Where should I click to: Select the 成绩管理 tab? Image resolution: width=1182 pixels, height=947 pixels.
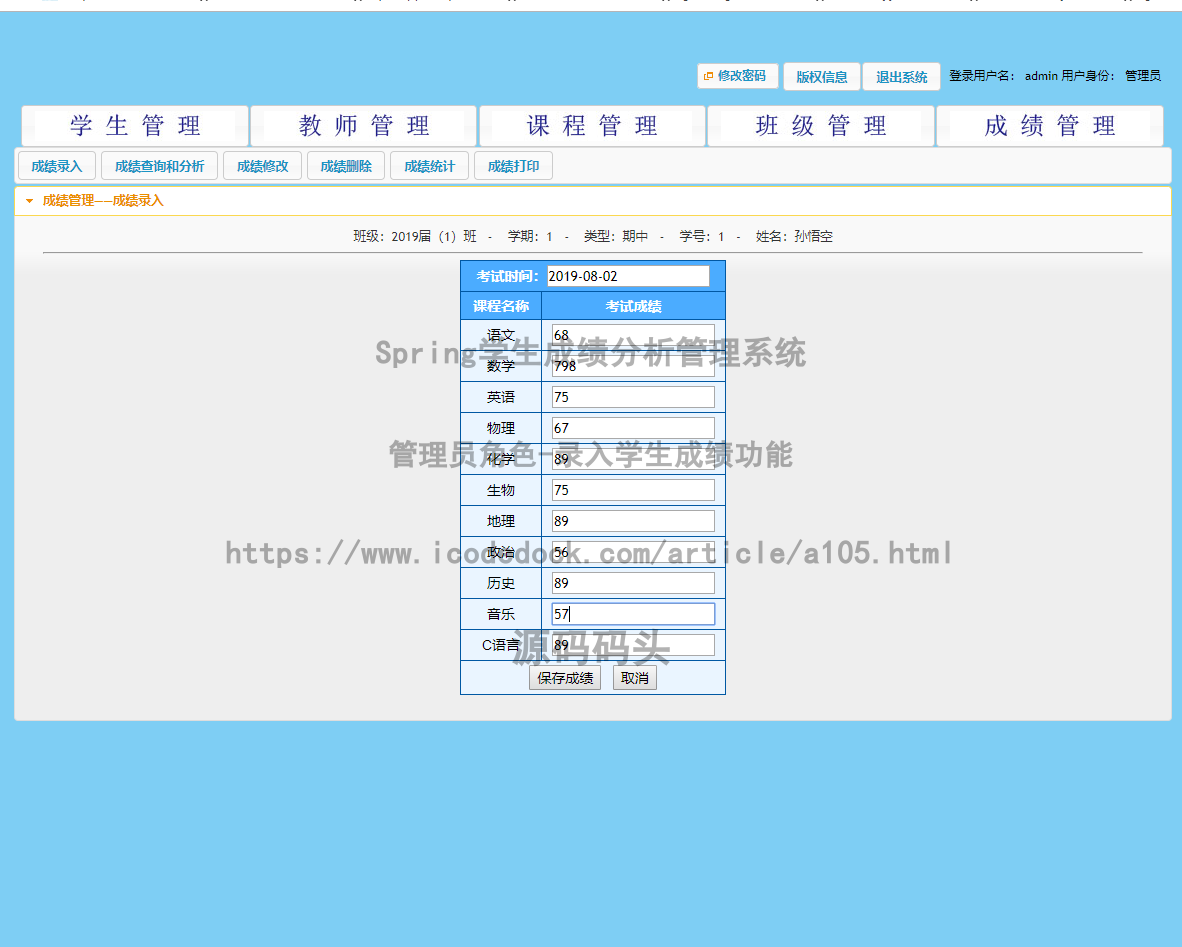click(1049, 126)
